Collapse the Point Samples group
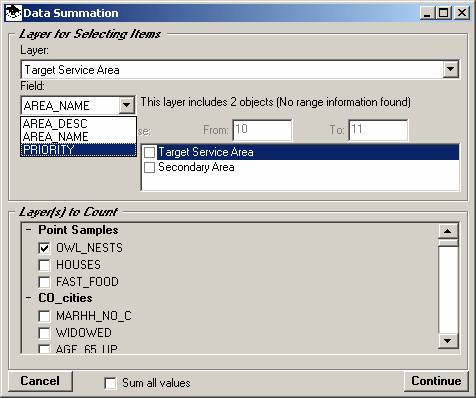The width and height of the screenshot is (476, 398). coord(29,230)
